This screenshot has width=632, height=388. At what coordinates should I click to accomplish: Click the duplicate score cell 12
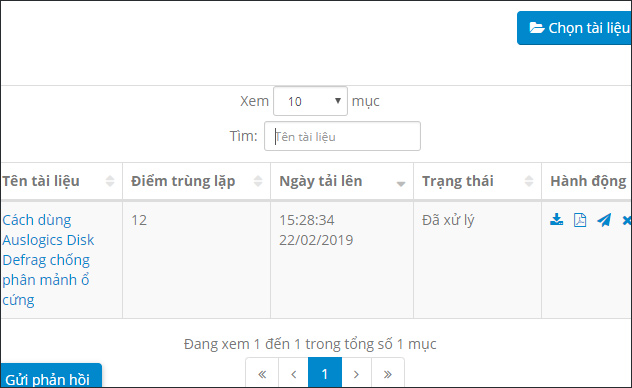(x=196, y=260)
